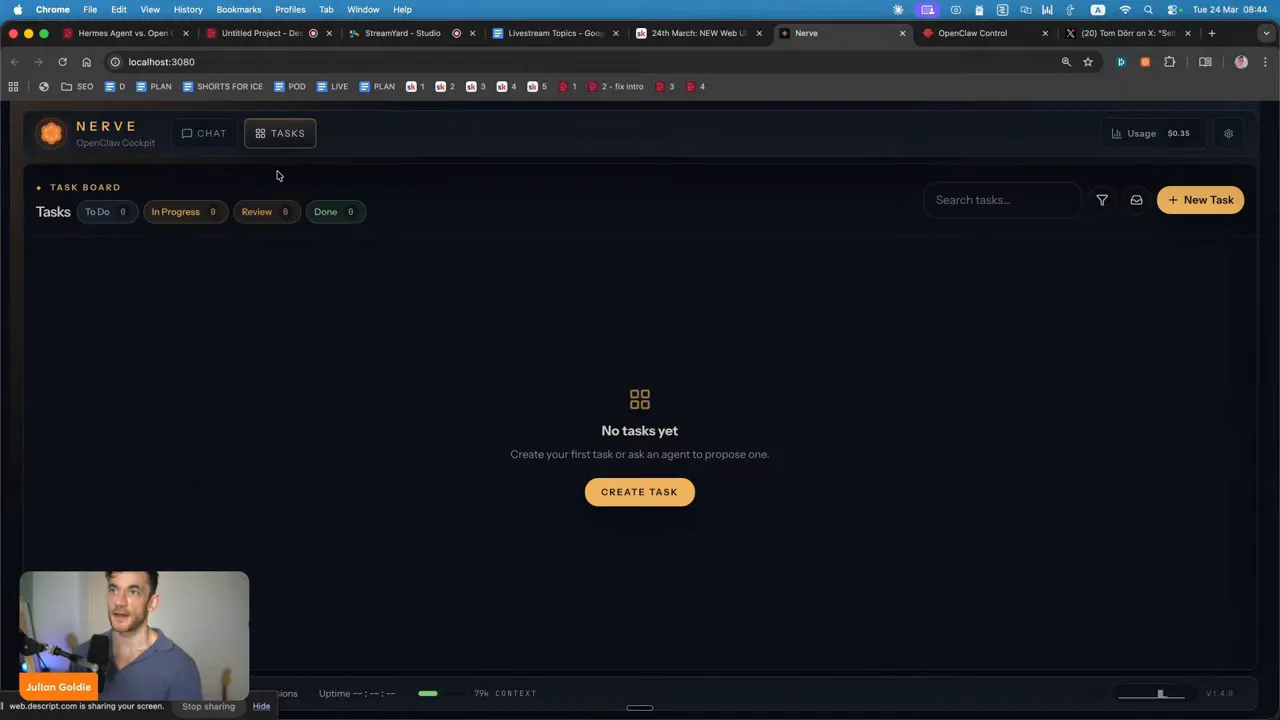
Task: Open the Chrome profile avatar
Action: [1241, 62]
